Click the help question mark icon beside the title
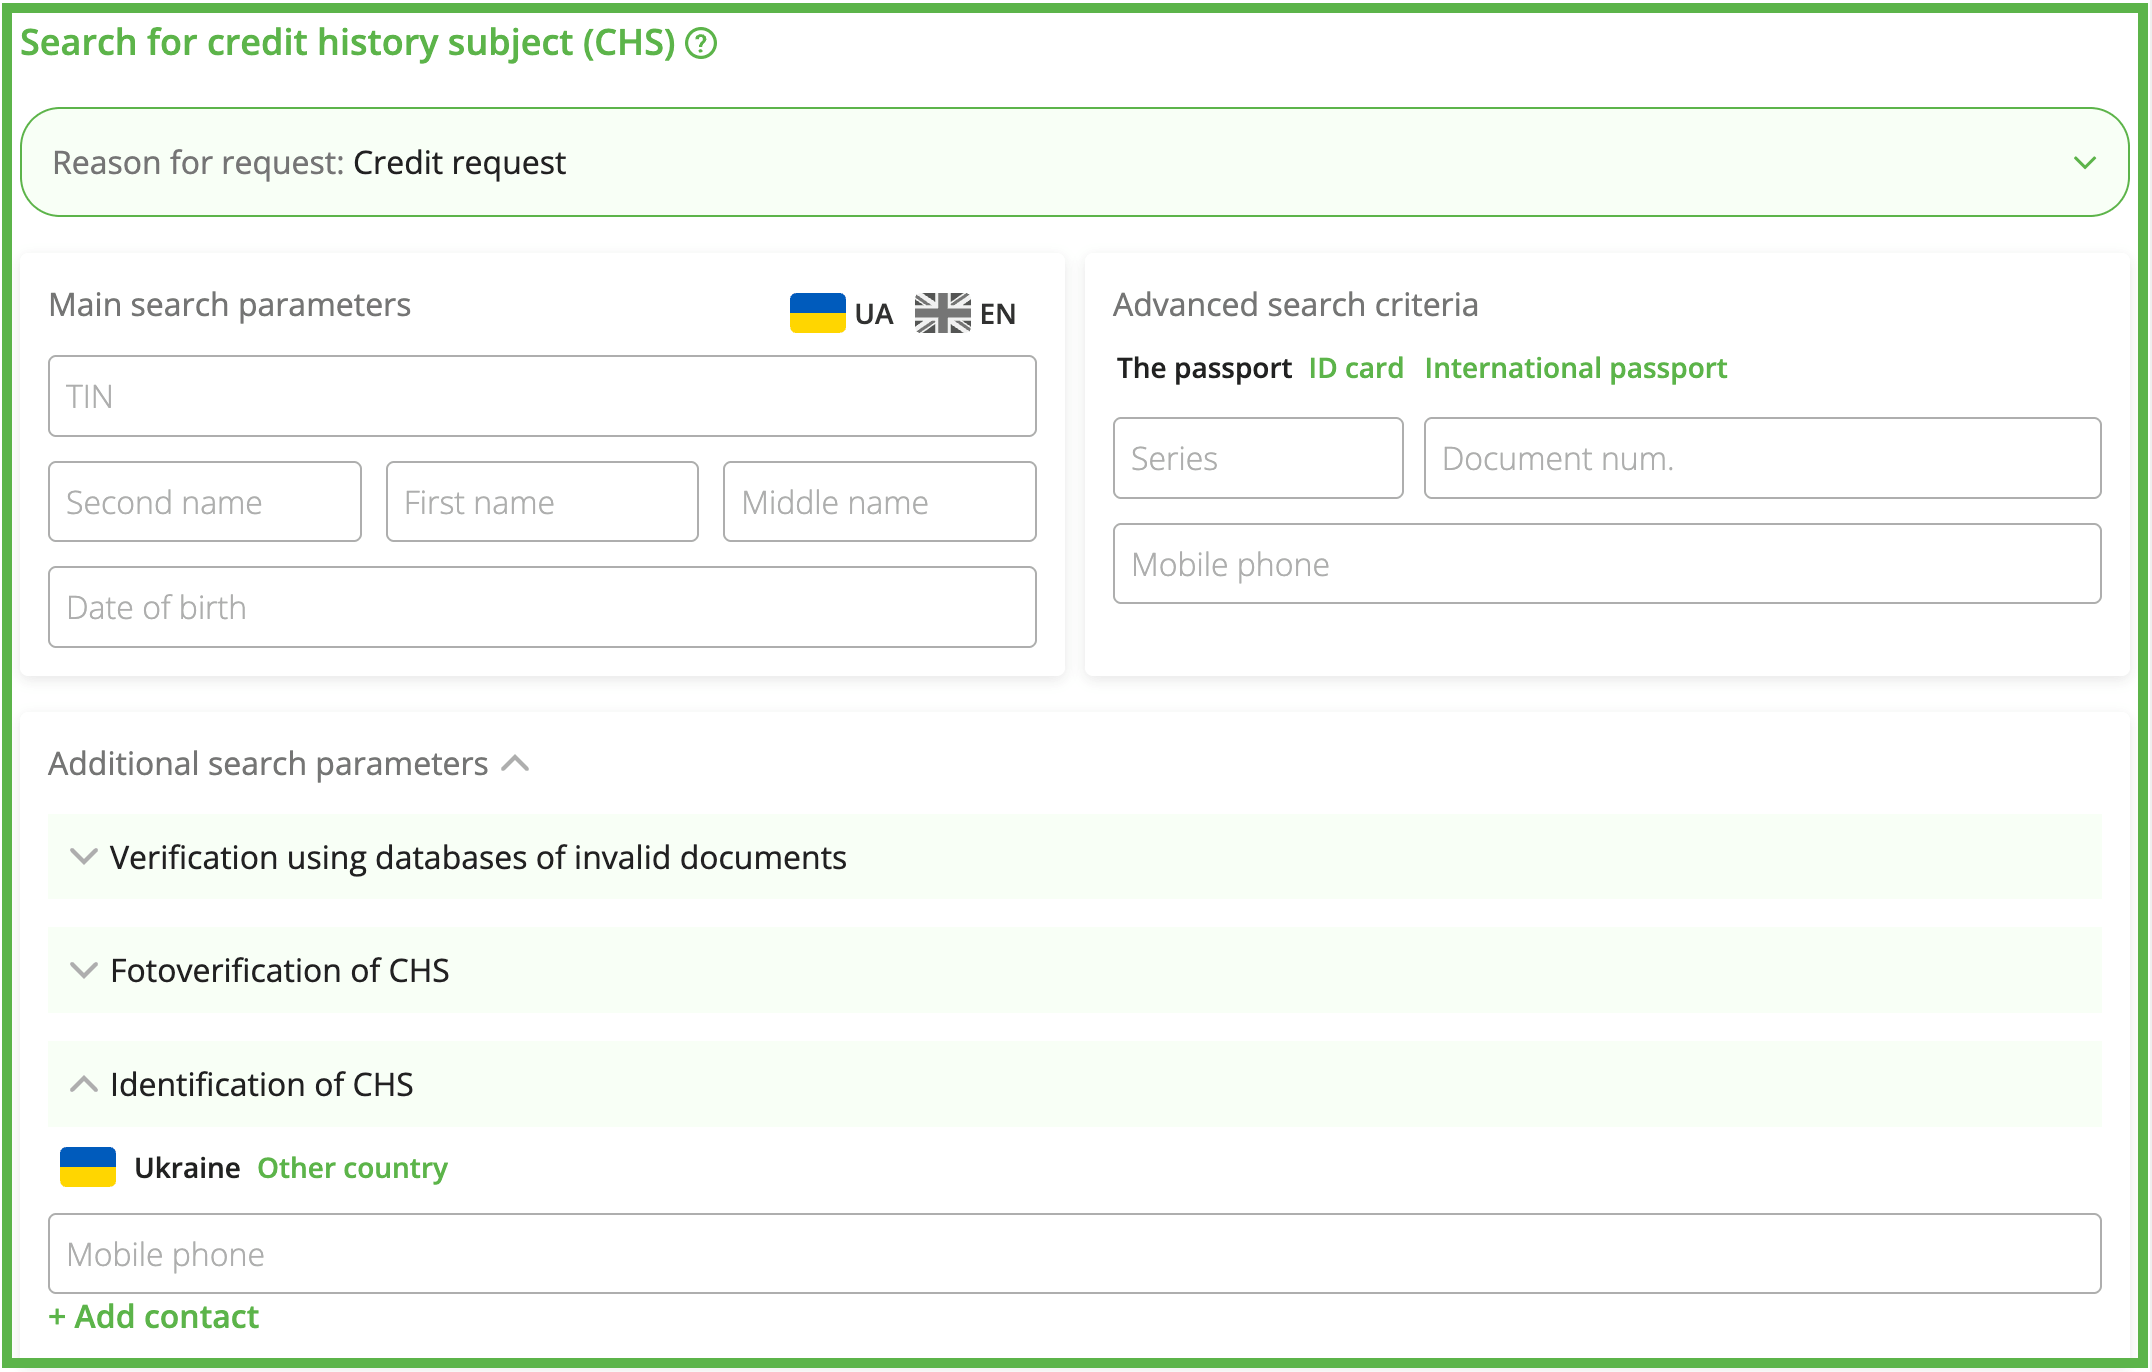 701,44
